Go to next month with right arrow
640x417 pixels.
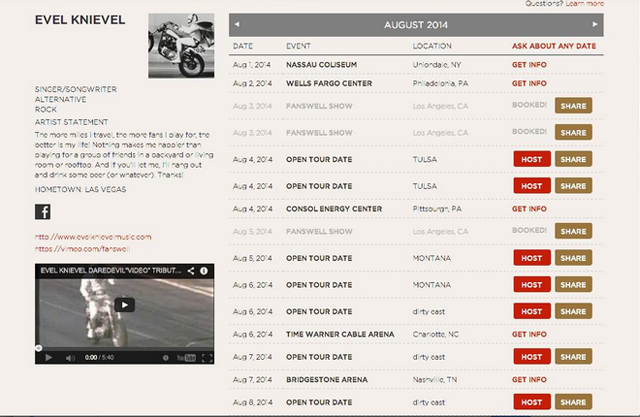pyautogui.click(x=595, y=24)
